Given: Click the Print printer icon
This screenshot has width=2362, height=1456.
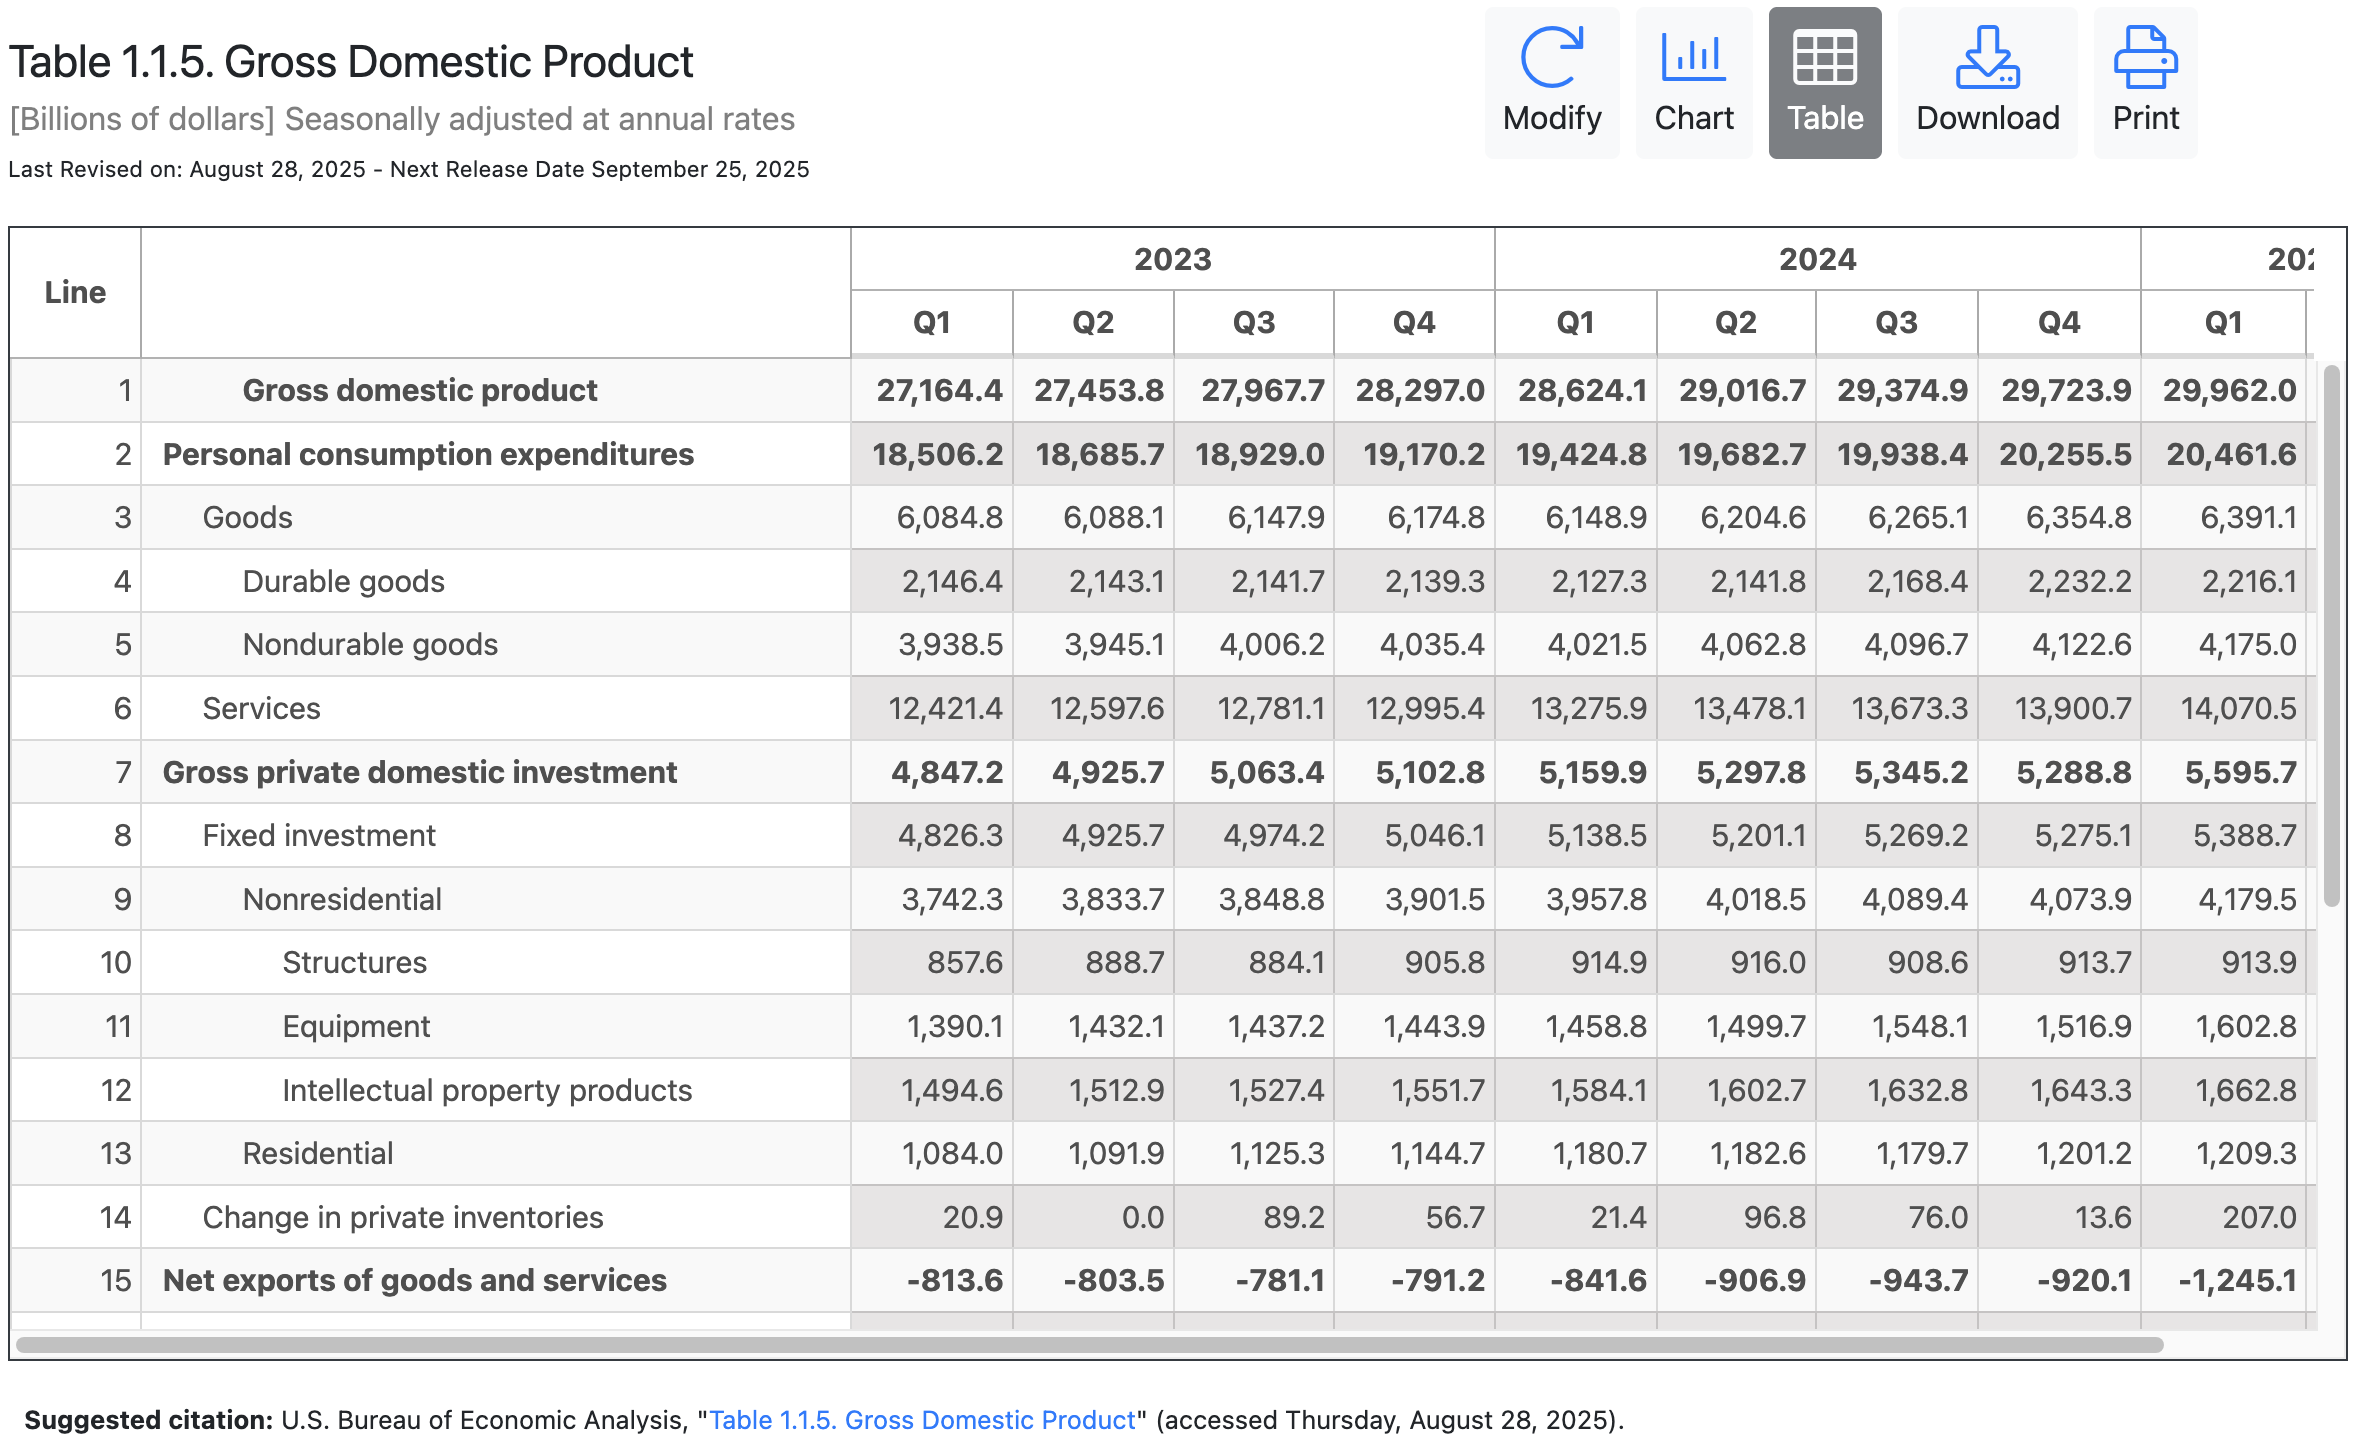Looking at the screenshot, I should click(x=2145, y=58).
